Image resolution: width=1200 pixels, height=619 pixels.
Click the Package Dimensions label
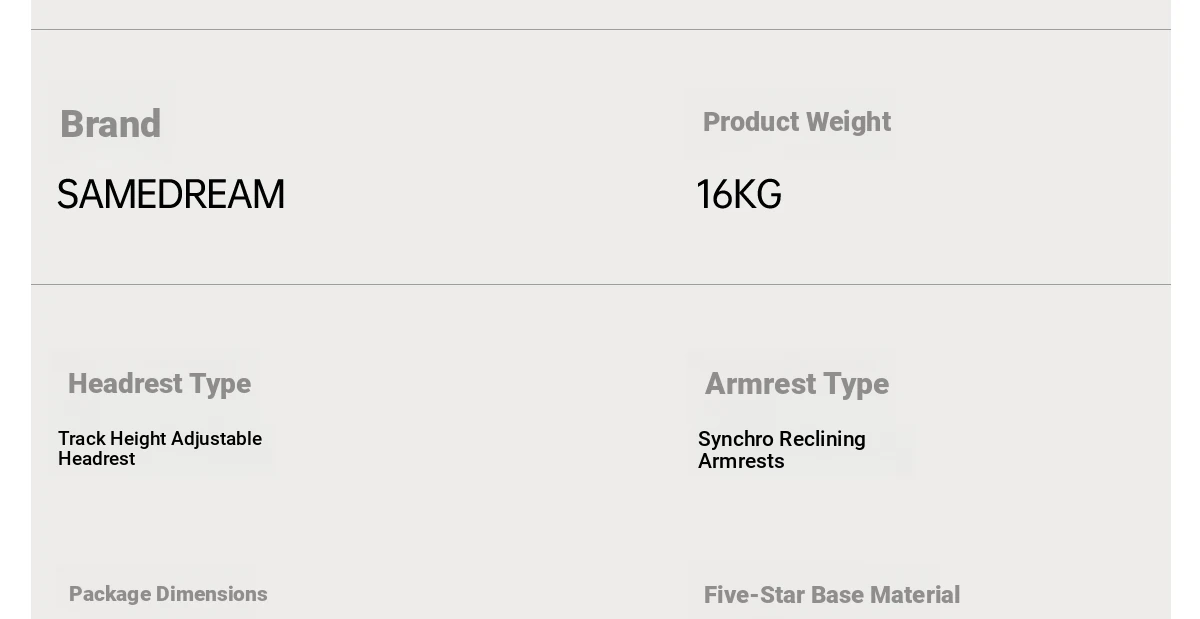pyautogui.click(x=168, y=594)
